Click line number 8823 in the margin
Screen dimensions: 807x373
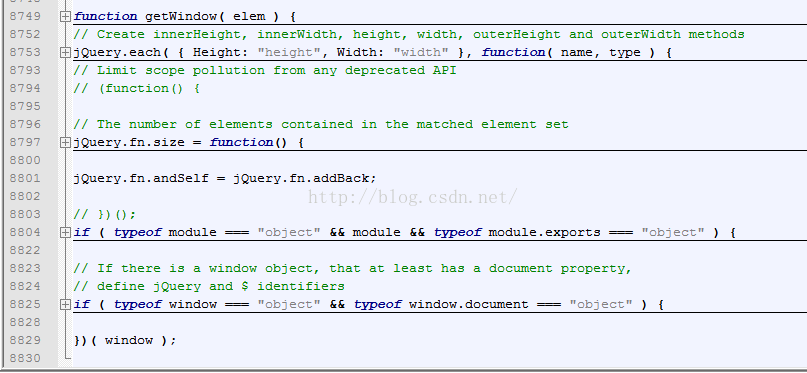[x=25, y=269]
